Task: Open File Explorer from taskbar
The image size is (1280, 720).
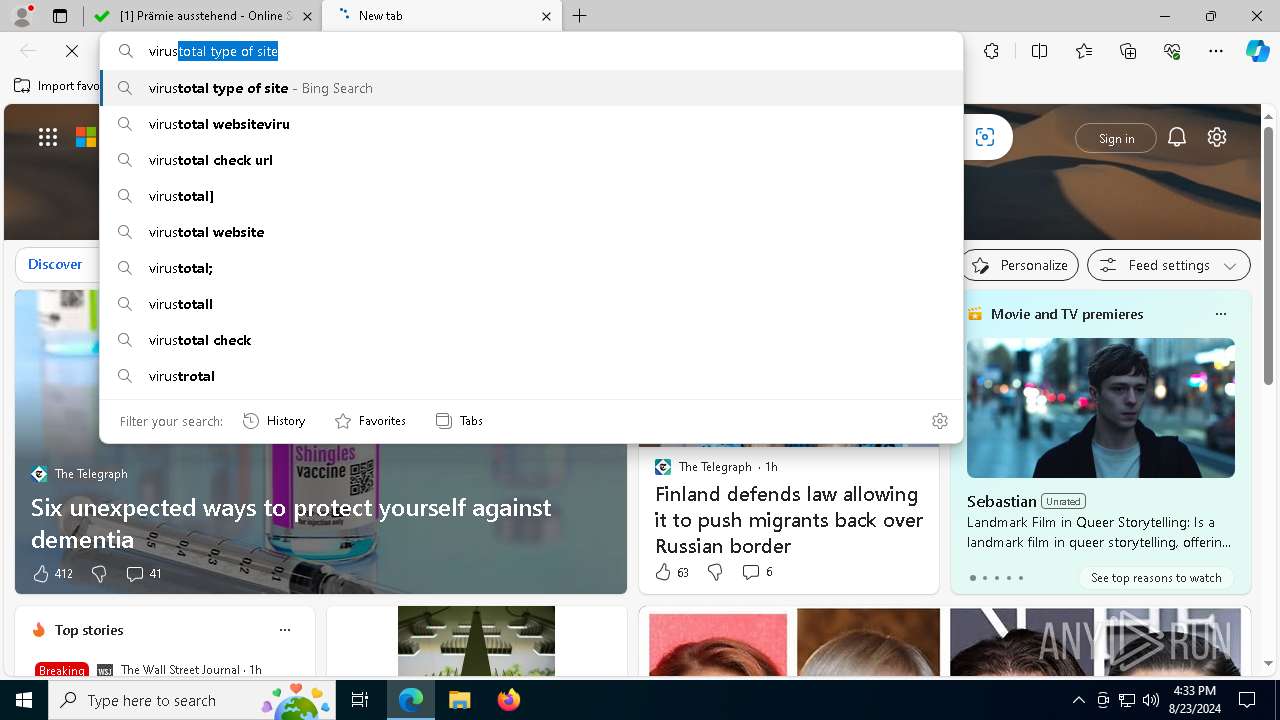Action: click(459, 700)
